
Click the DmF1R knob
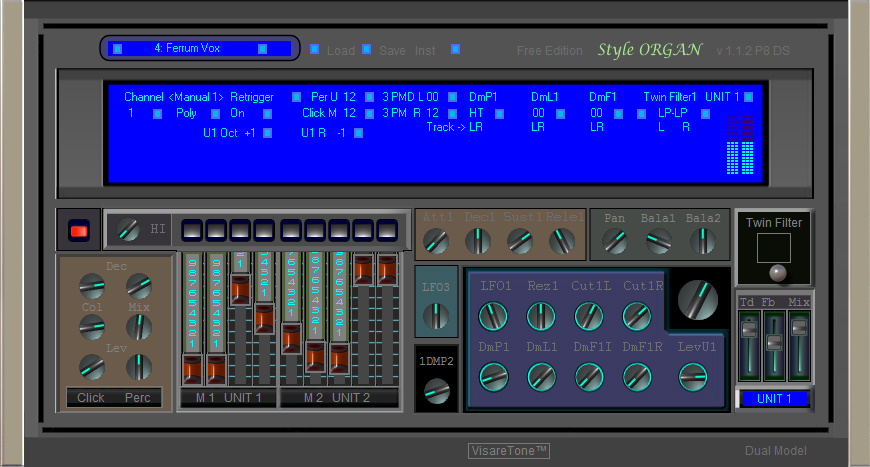click(637, 377)
